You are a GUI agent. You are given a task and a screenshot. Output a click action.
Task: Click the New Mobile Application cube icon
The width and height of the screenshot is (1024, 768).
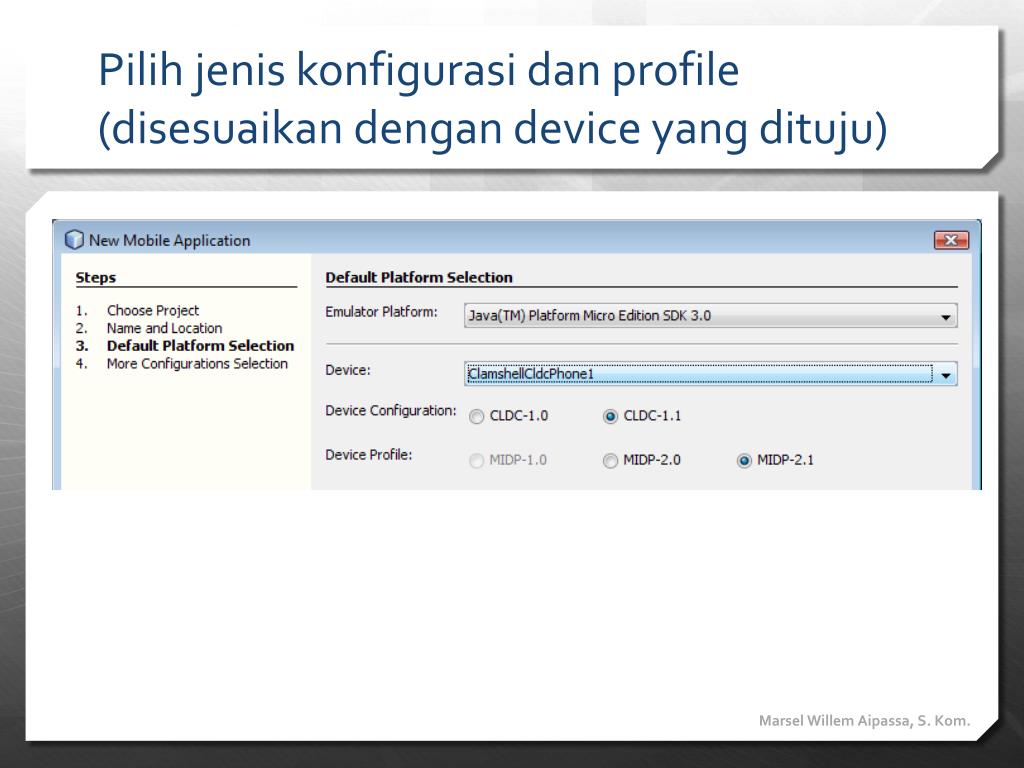click(x=74, y=240)
